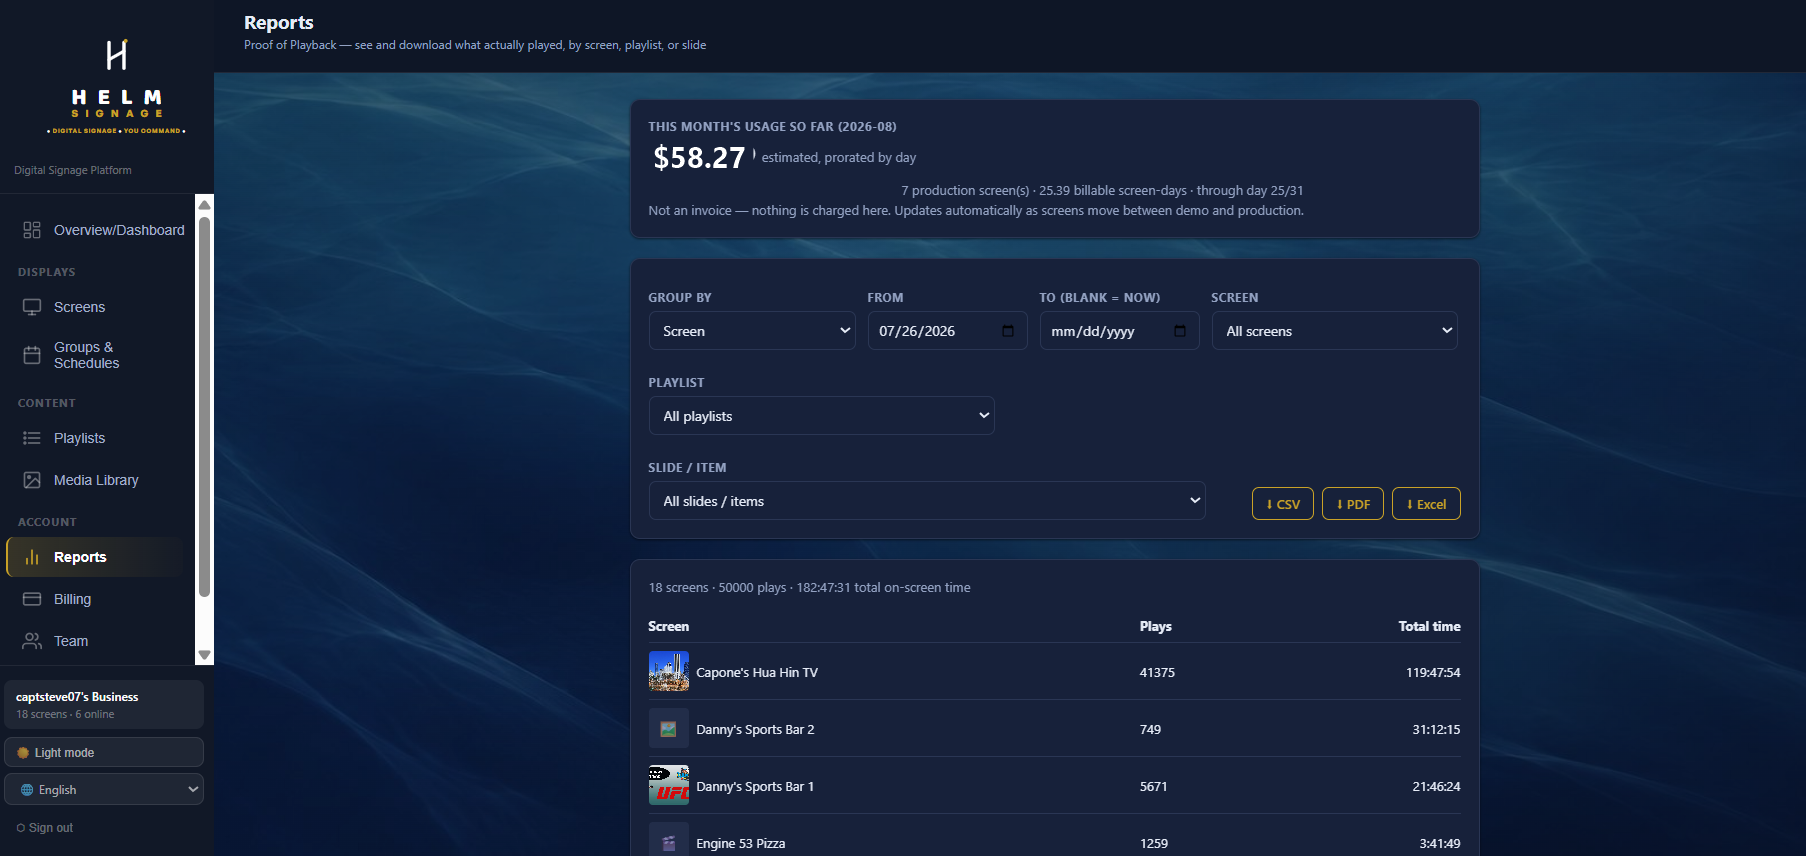The image size is (1806, 856).
Task: Click the Helm Signage logo
Action: click(x=116, y=87)
